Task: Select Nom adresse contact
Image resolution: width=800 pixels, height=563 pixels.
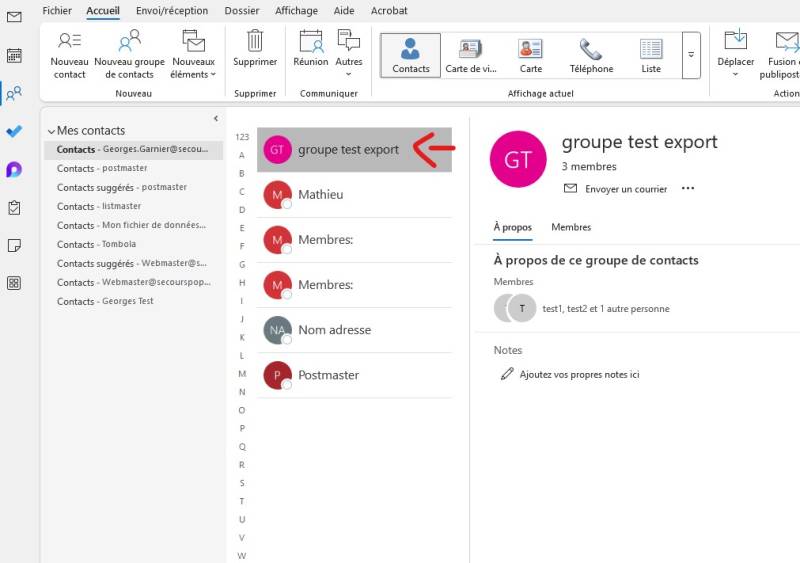Action: point(354,330)
